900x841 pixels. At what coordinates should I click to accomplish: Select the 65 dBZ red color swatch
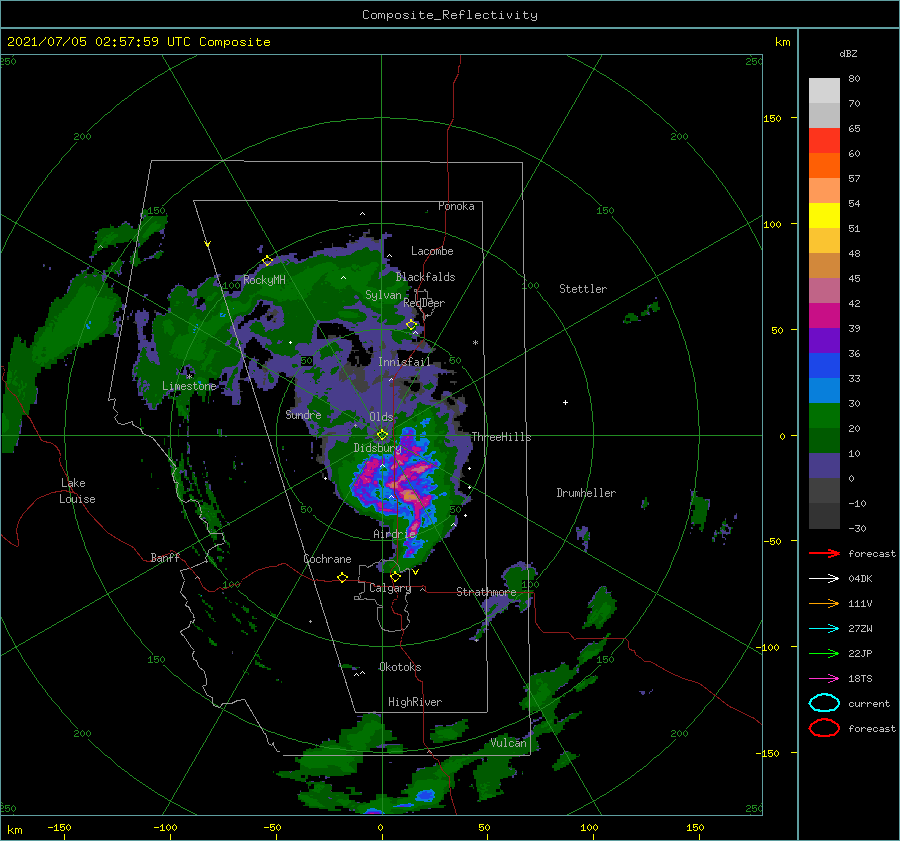tap(824, 141)
